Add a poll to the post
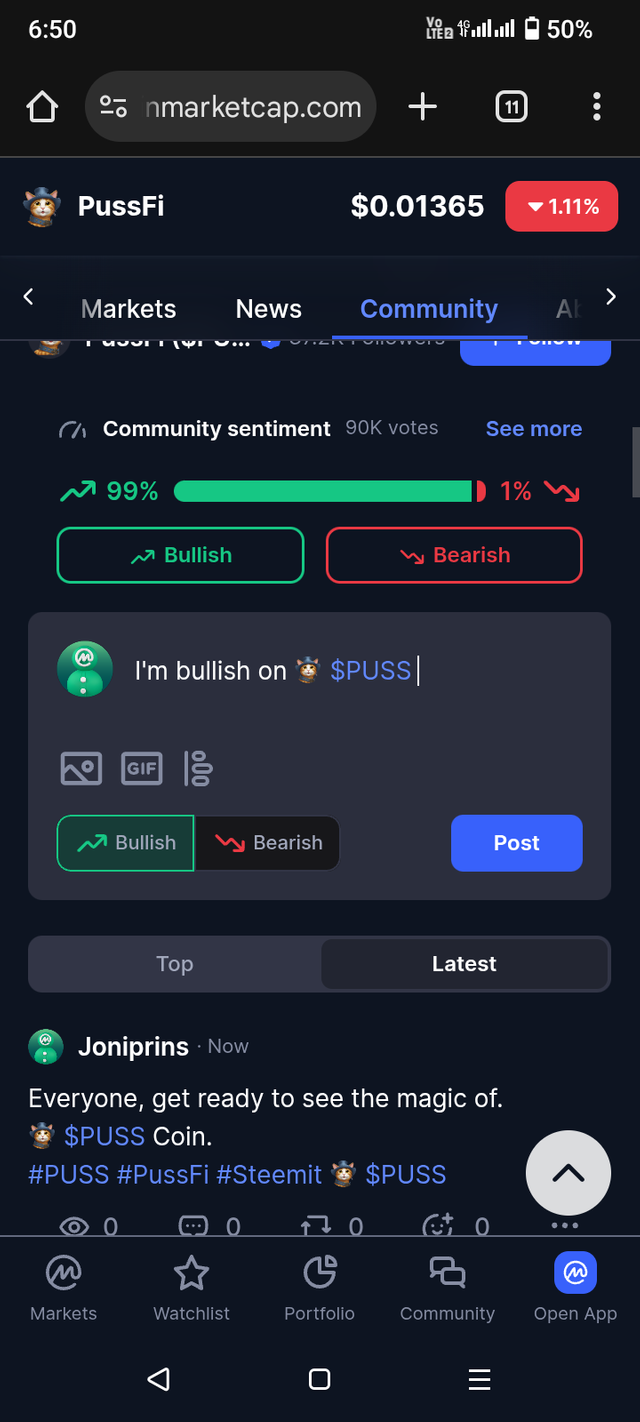The image size is (640, 1422). coord(198,768)
